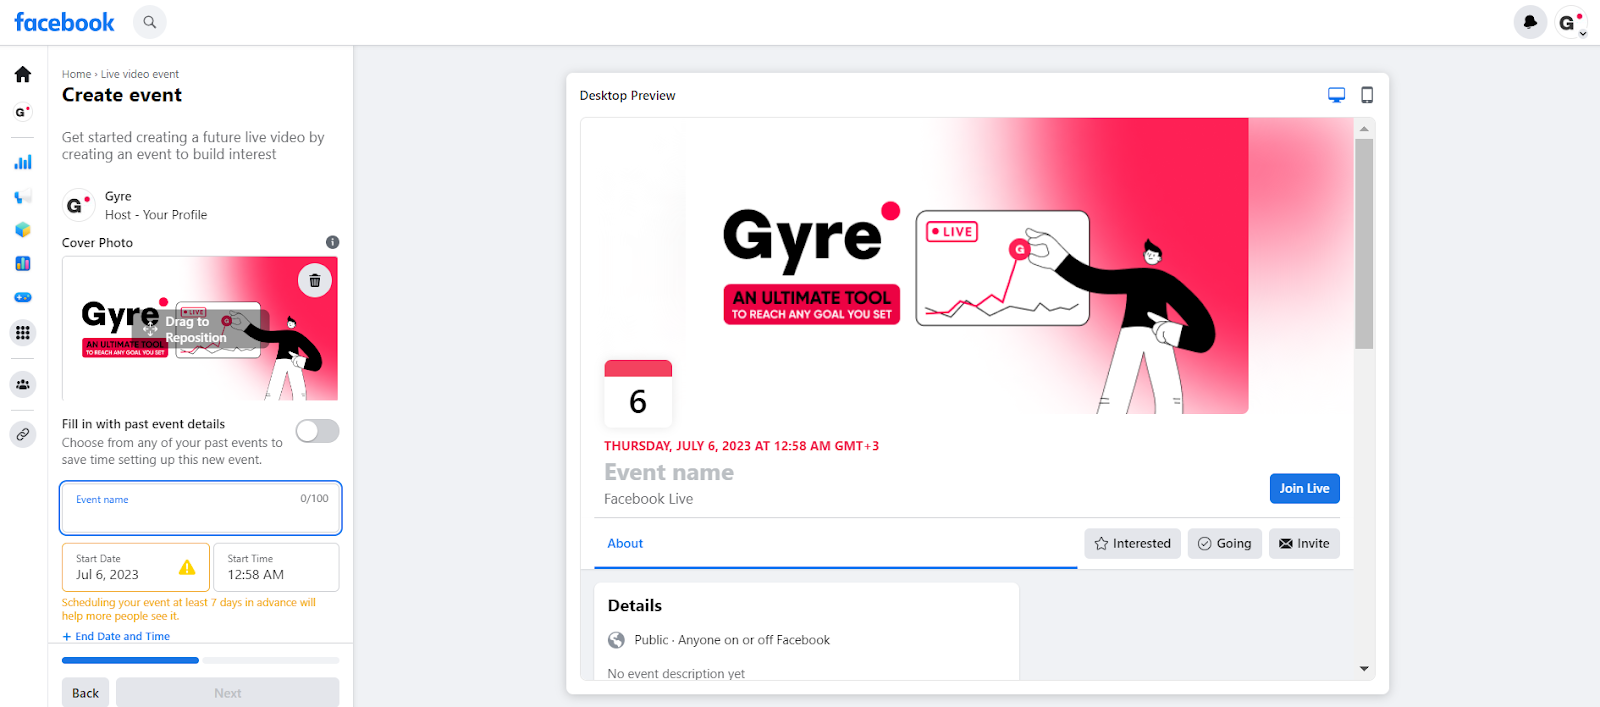Click 'No event description yet' text

(676, 673)
